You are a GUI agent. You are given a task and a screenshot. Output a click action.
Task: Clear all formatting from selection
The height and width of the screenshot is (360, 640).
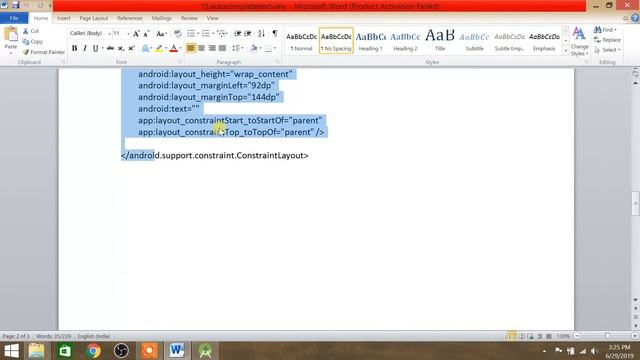[177, 33]
